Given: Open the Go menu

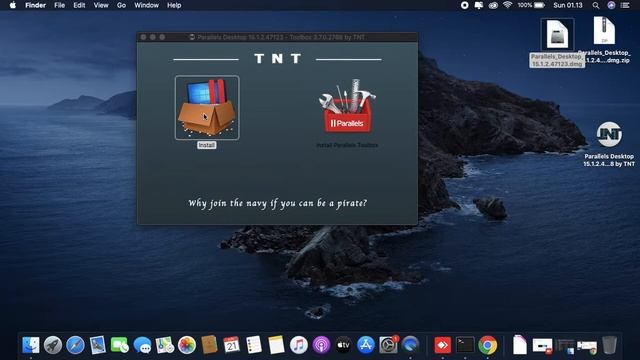Looking at the screenshot, I should click(x=121, y=5).
